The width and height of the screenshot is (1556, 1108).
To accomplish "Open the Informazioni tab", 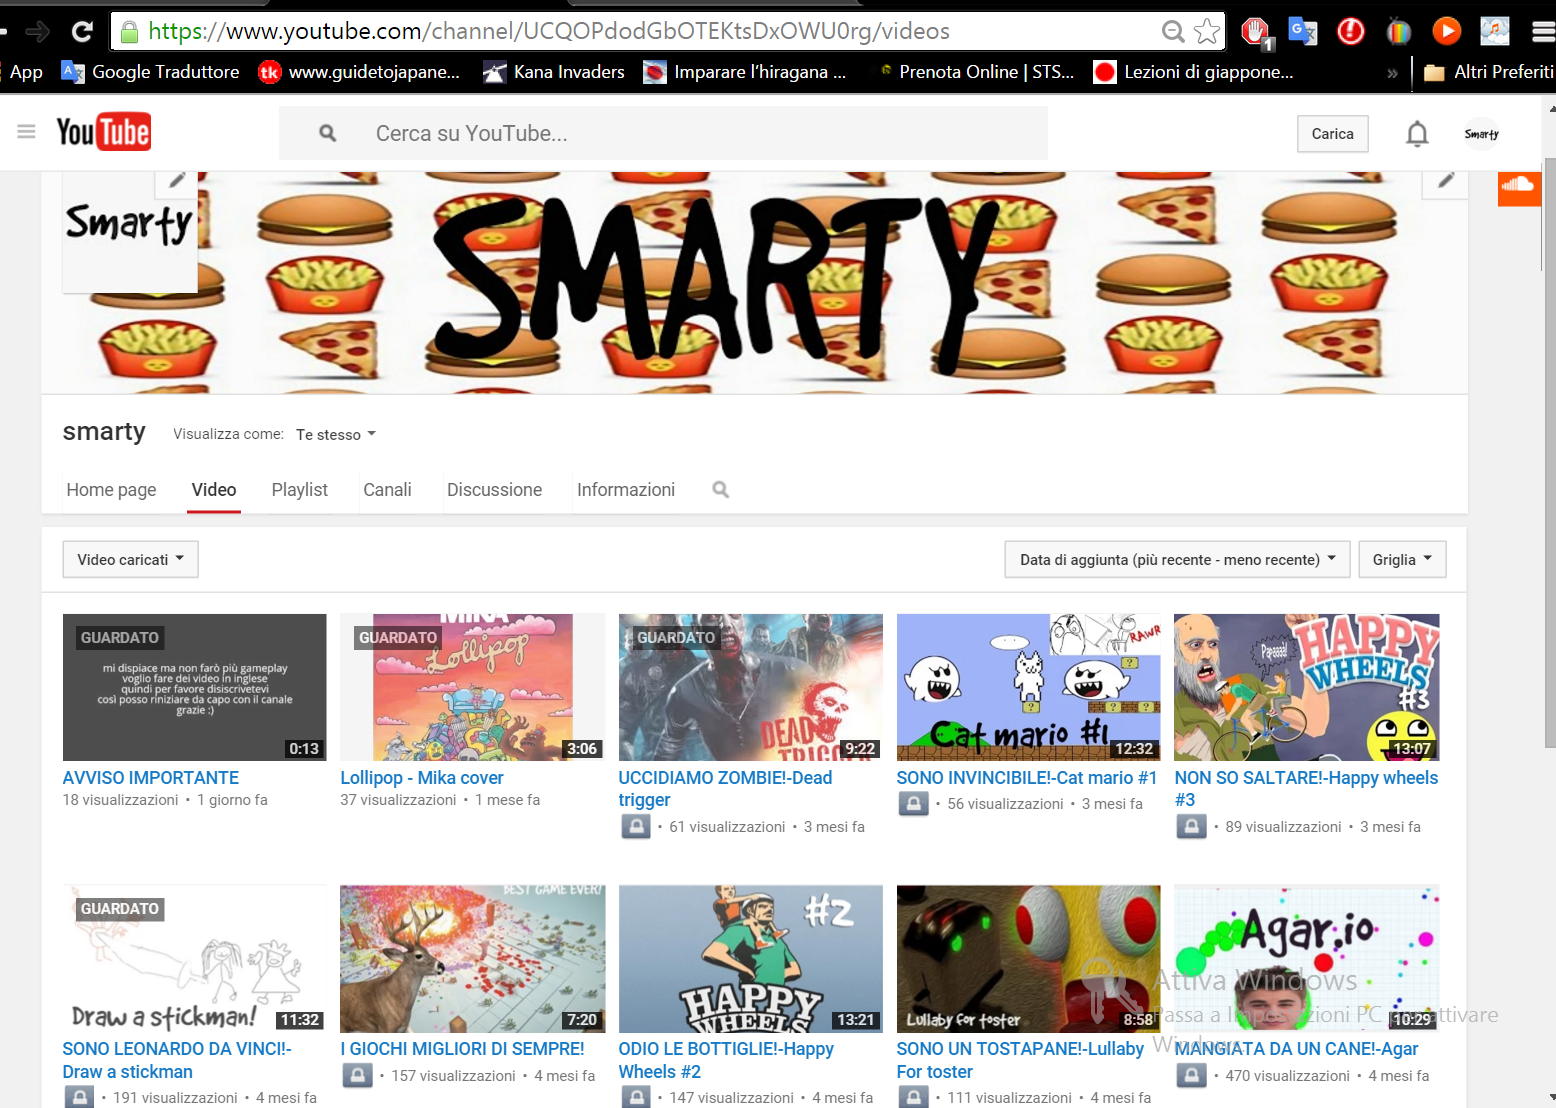I will pyautogui.click(x=626, y=490).
